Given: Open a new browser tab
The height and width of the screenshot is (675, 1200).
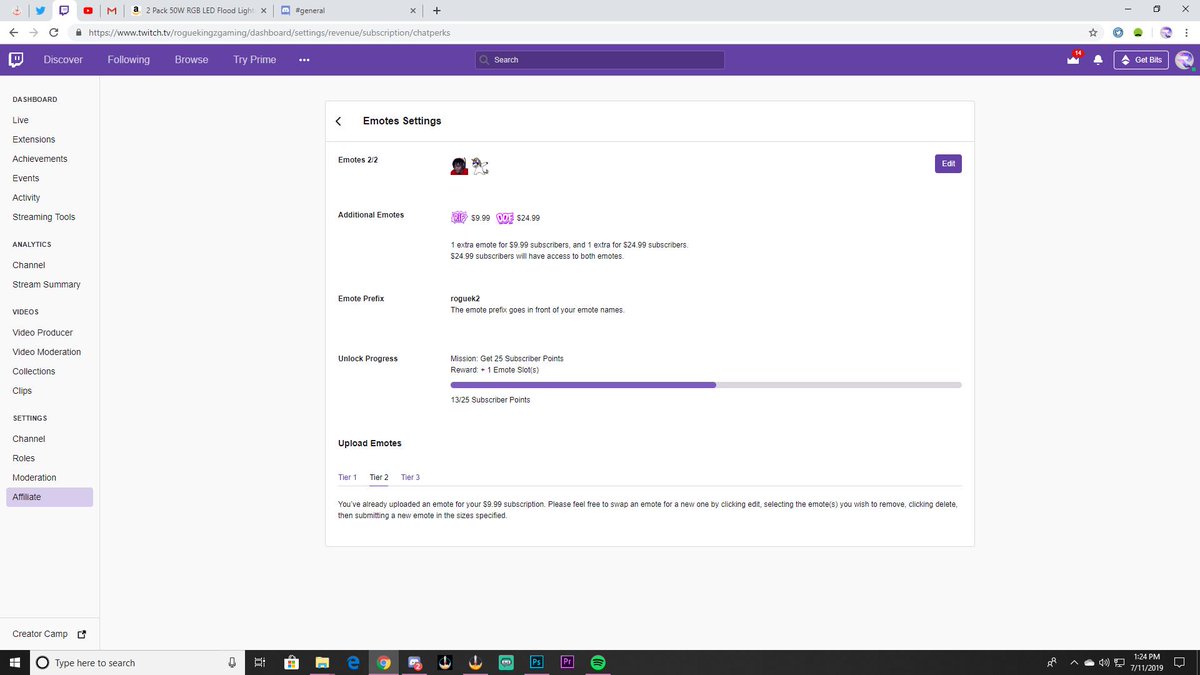Looking at the screenshot, I should 437,11.
